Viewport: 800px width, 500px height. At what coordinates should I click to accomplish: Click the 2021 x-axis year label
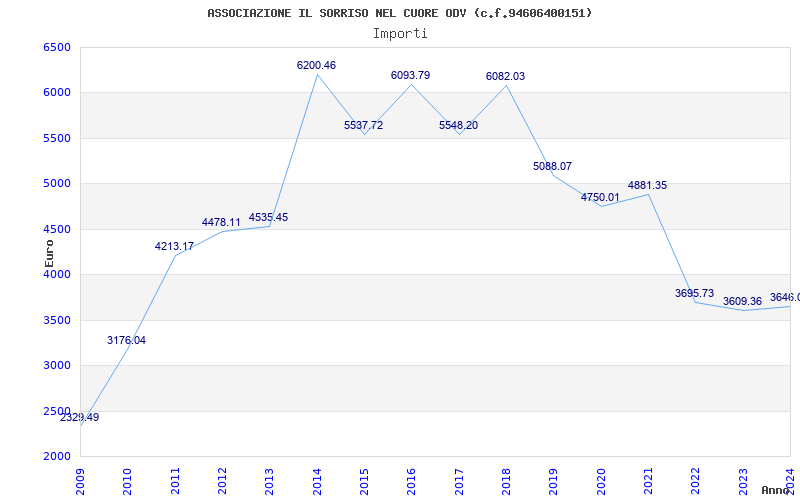(x=648, y=482)
